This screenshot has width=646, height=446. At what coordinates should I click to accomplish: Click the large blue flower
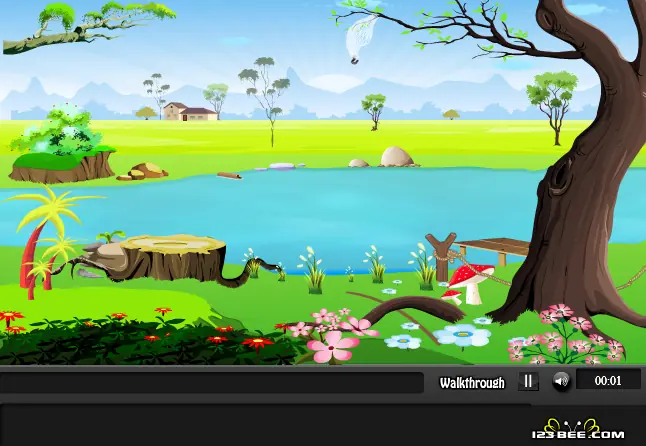coord(462,334)
